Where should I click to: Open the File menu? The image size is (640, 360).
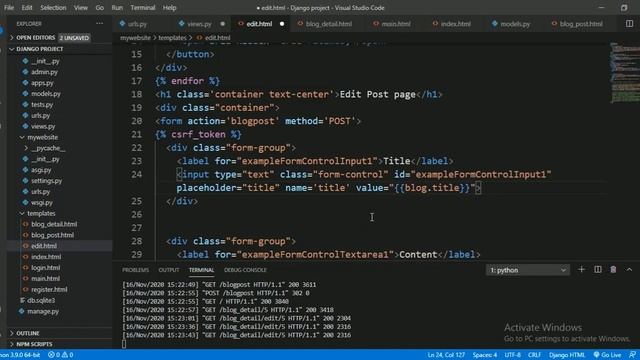[9, 7]
